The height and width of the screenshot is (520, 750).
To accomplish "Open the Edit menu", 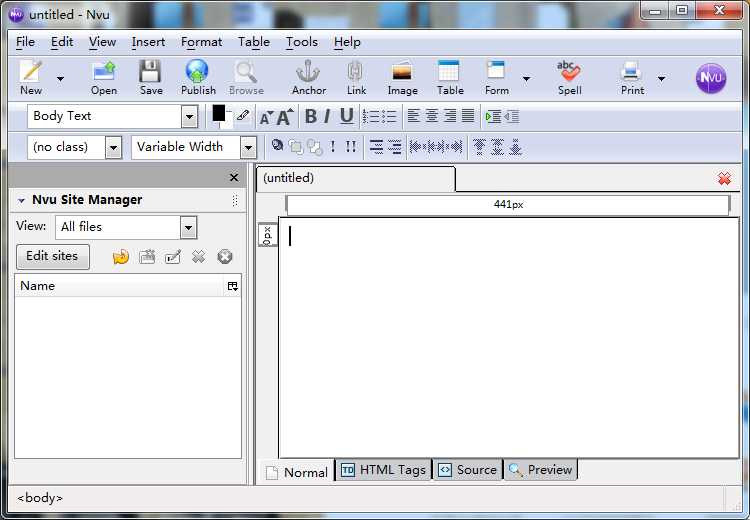I will tap(62, 42).
